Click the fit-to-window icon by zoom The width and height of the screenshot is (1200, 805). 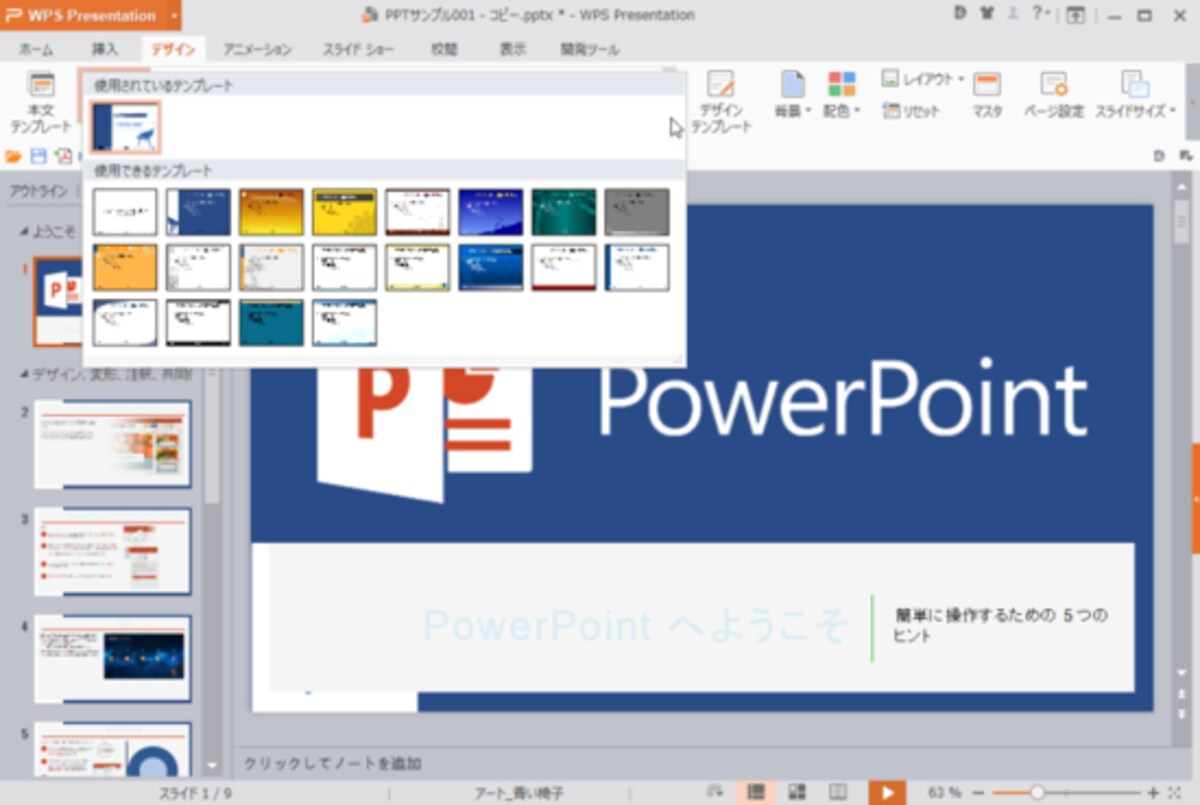tap(1174, 792)
